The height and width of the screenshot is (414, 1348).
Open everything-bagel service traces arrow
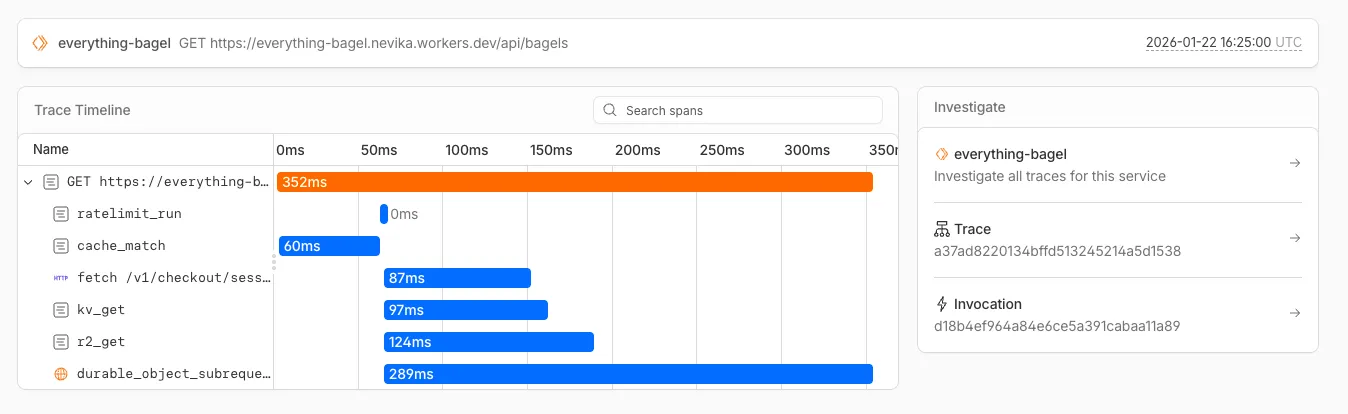[x=1295, y=163]
